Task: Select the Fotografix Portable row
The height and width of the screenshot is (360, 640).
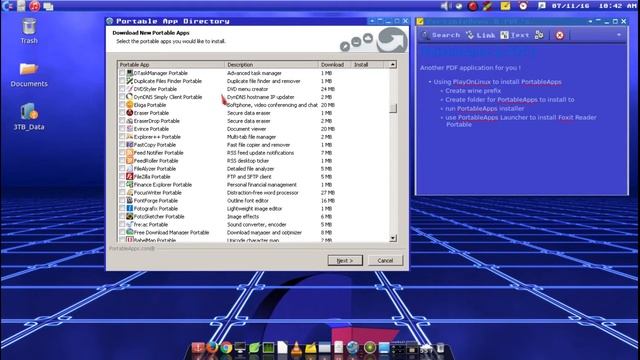Action: 253,209
